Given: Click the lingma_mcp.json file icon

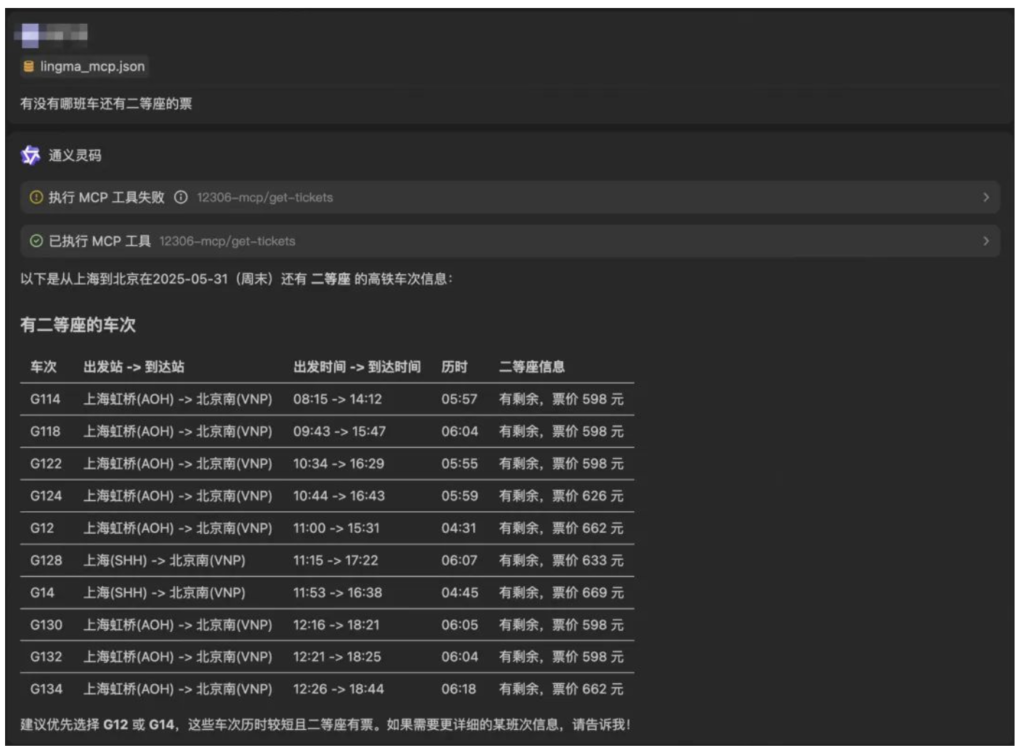Looking at the screenshot, I should coord(29,67).
